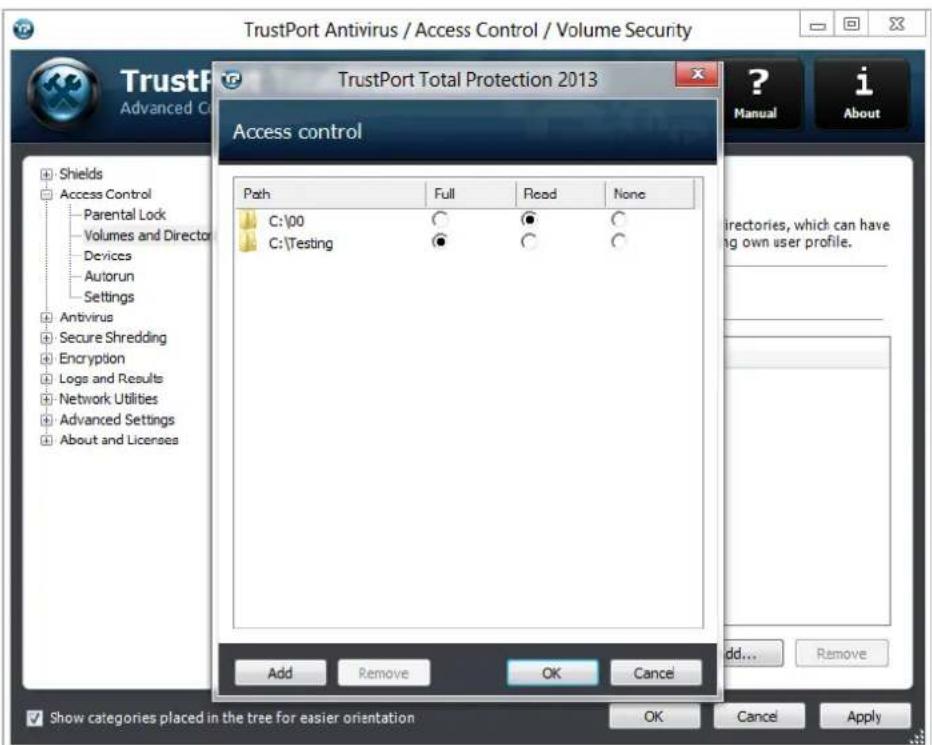The image size is (932, 745).
Task: Click the disabled Remove button in dialog
Action: tap(383, 673)
